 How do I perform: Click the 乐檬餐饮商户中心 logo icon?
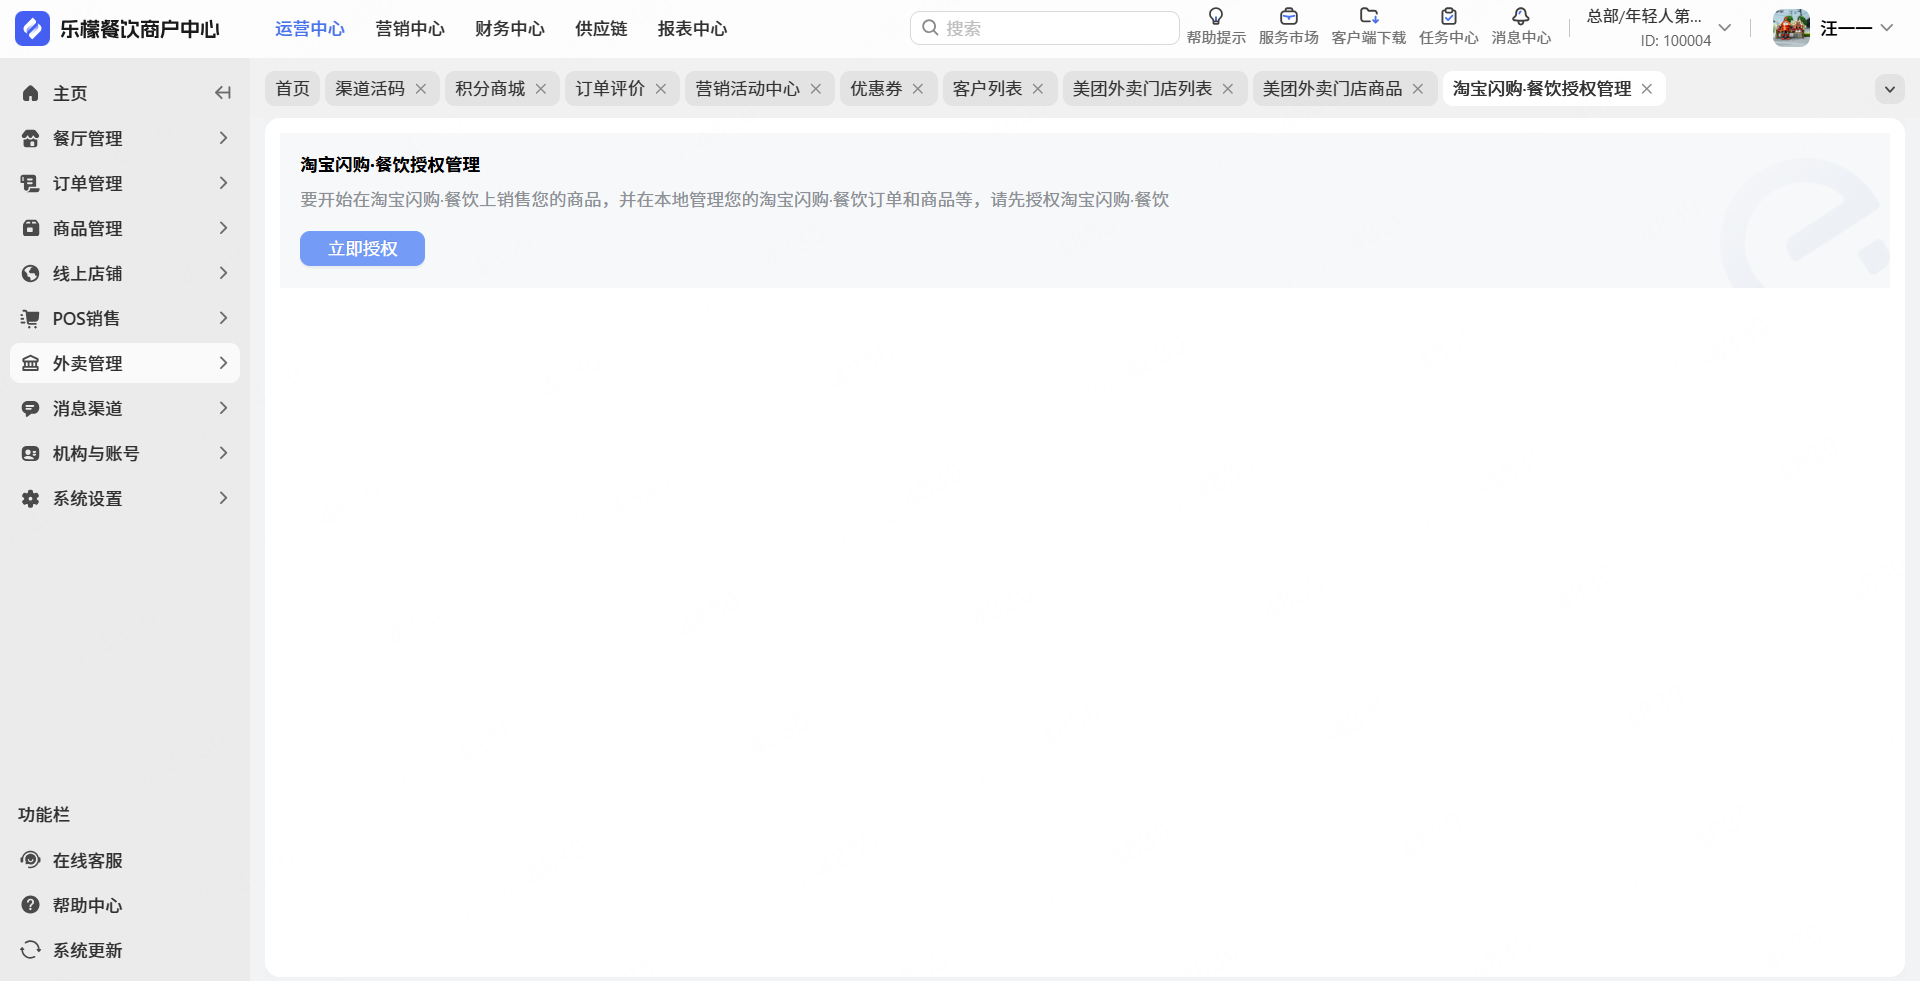pyautogui.click(x=32, y=29)
